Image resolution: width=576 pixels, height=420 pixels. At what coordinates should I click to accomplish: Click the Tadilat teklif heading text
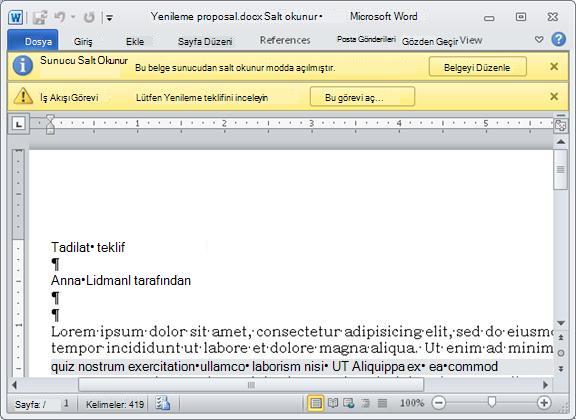coord(88,247)
